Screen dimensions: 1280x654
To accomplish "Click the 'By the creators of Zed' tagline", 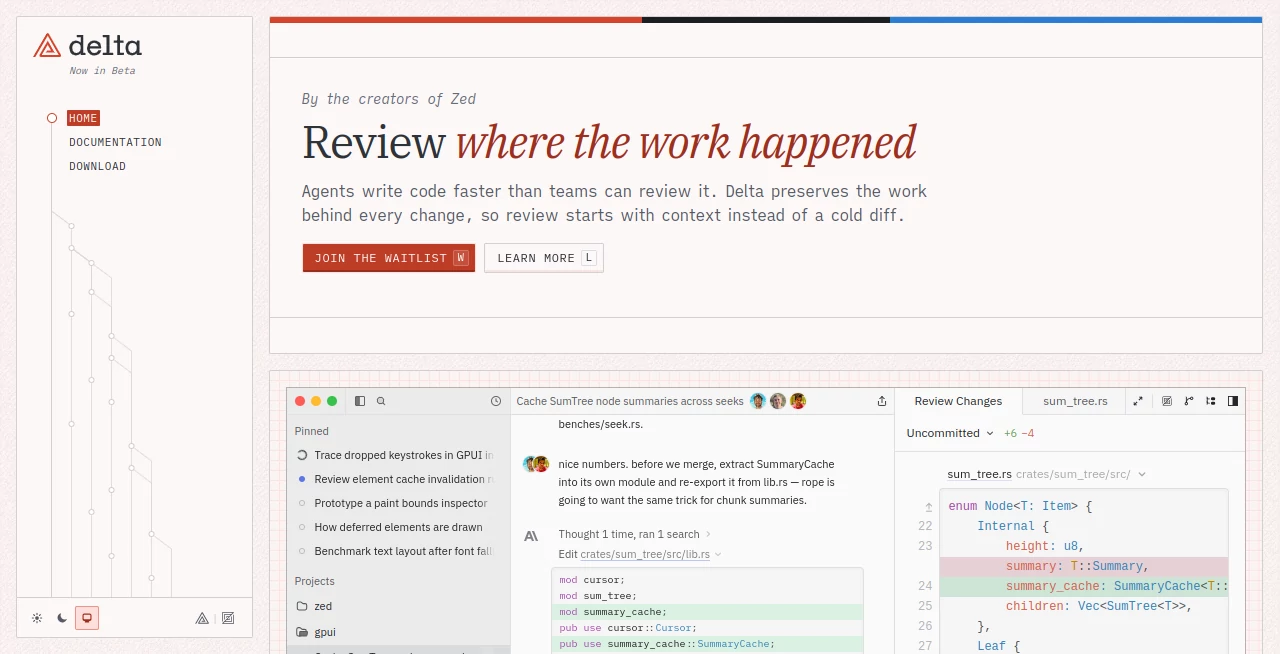I will [x=389, y=99].
